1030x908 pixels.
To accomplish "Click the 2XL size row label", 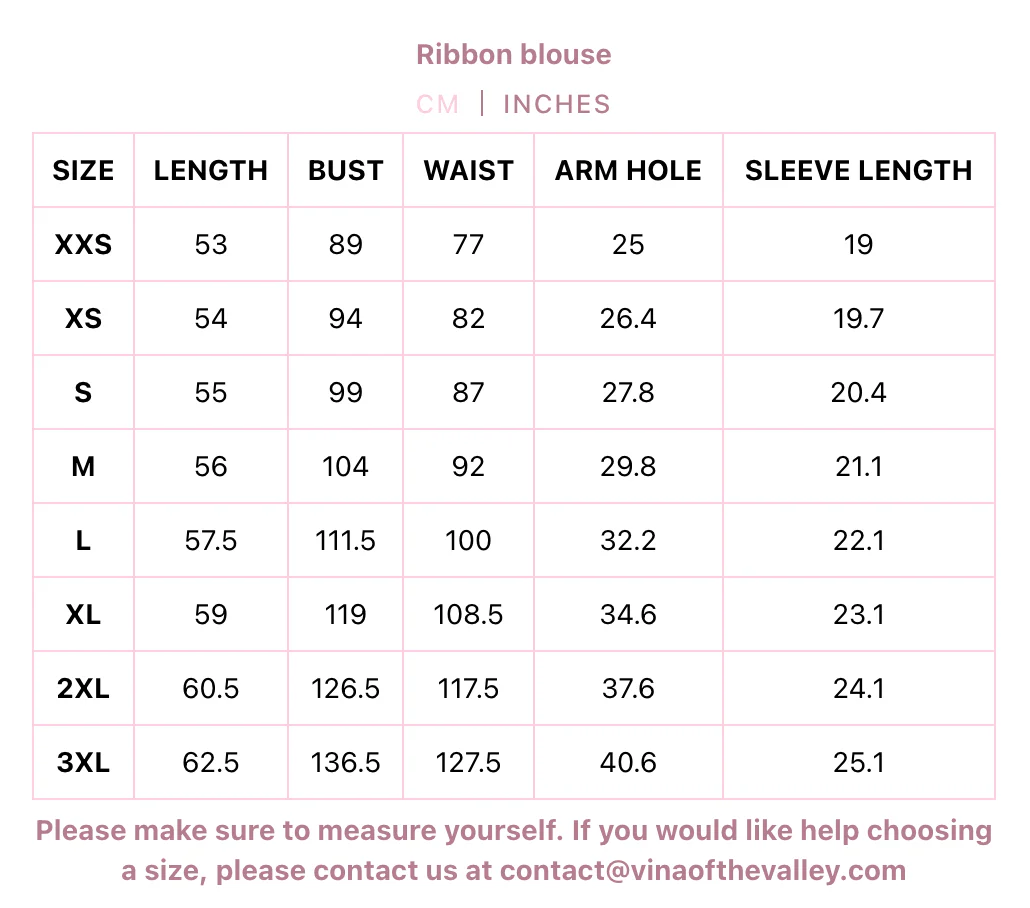I will pos(83,688).
